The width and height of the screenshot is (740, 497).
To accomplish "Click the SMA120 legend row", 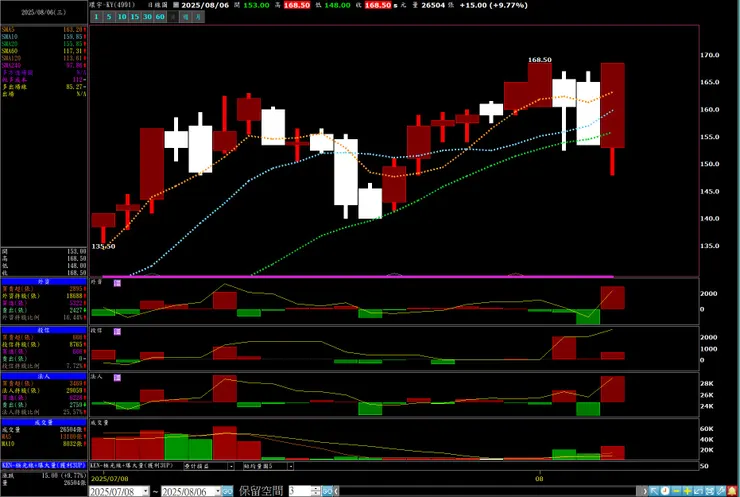I will (x=44, y=58).
